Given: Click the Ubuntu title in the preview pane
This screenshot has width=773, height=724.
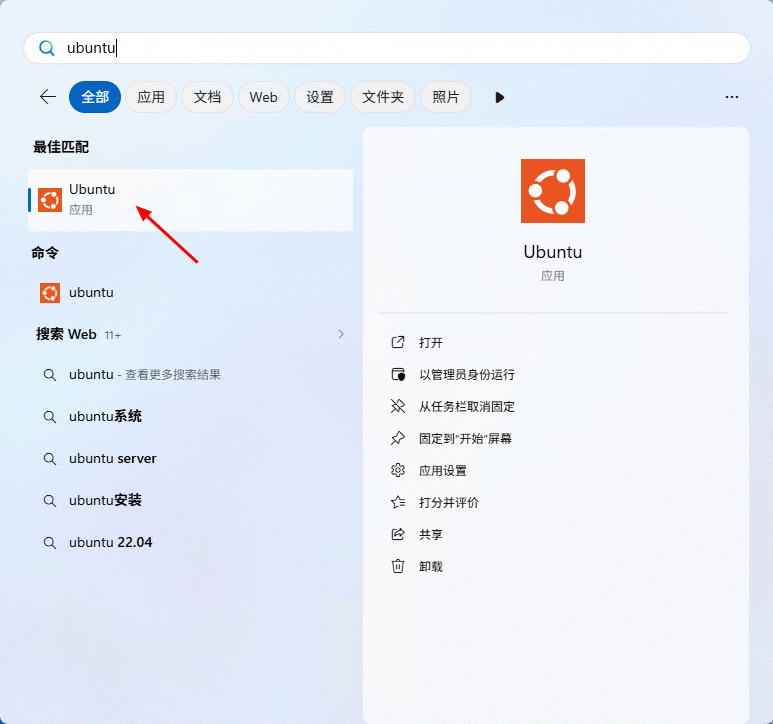Looking at the screenshot, I should point(553,252).
